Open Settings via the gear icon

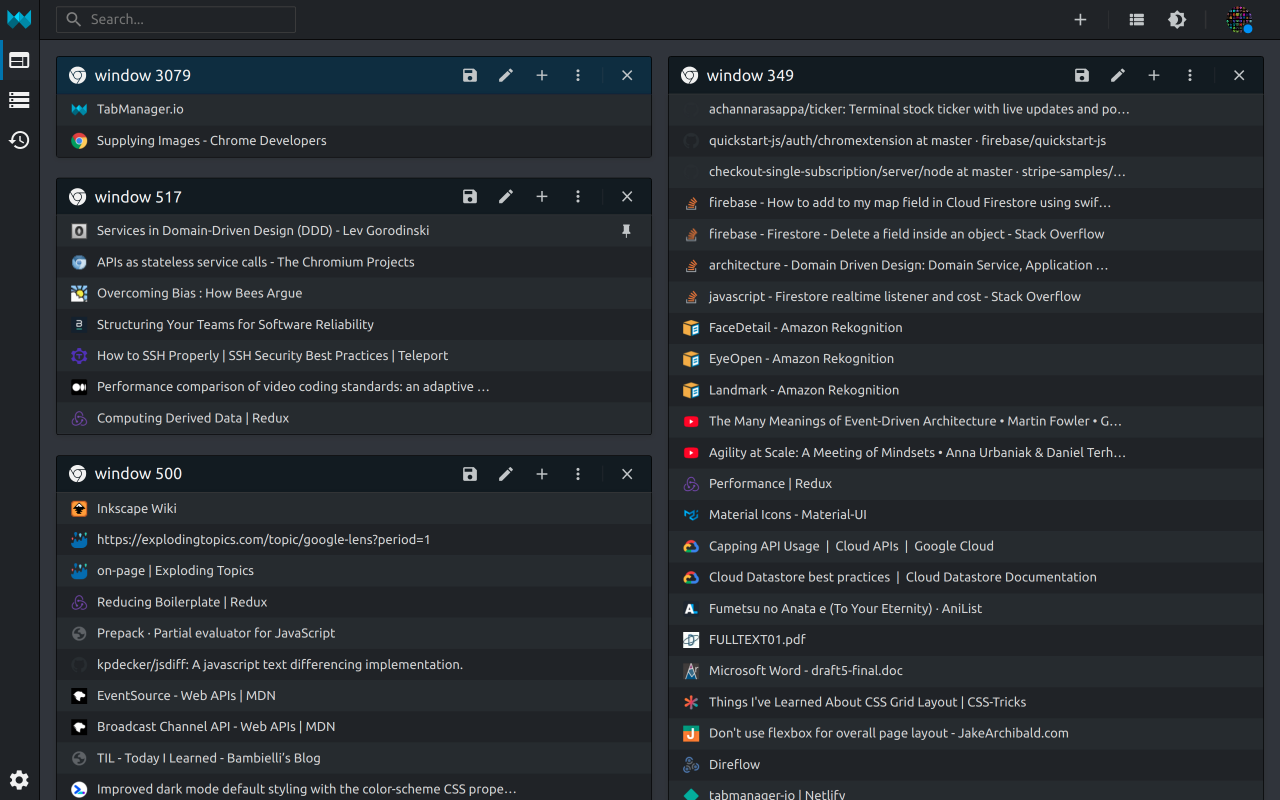point(20,780)
